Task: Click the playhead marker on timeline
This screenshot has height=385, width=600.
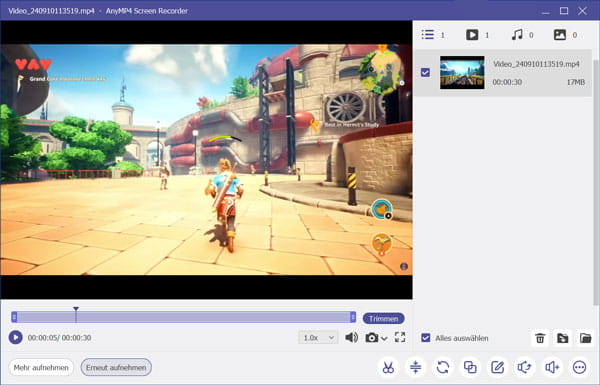Action: (x=76, y=309)
